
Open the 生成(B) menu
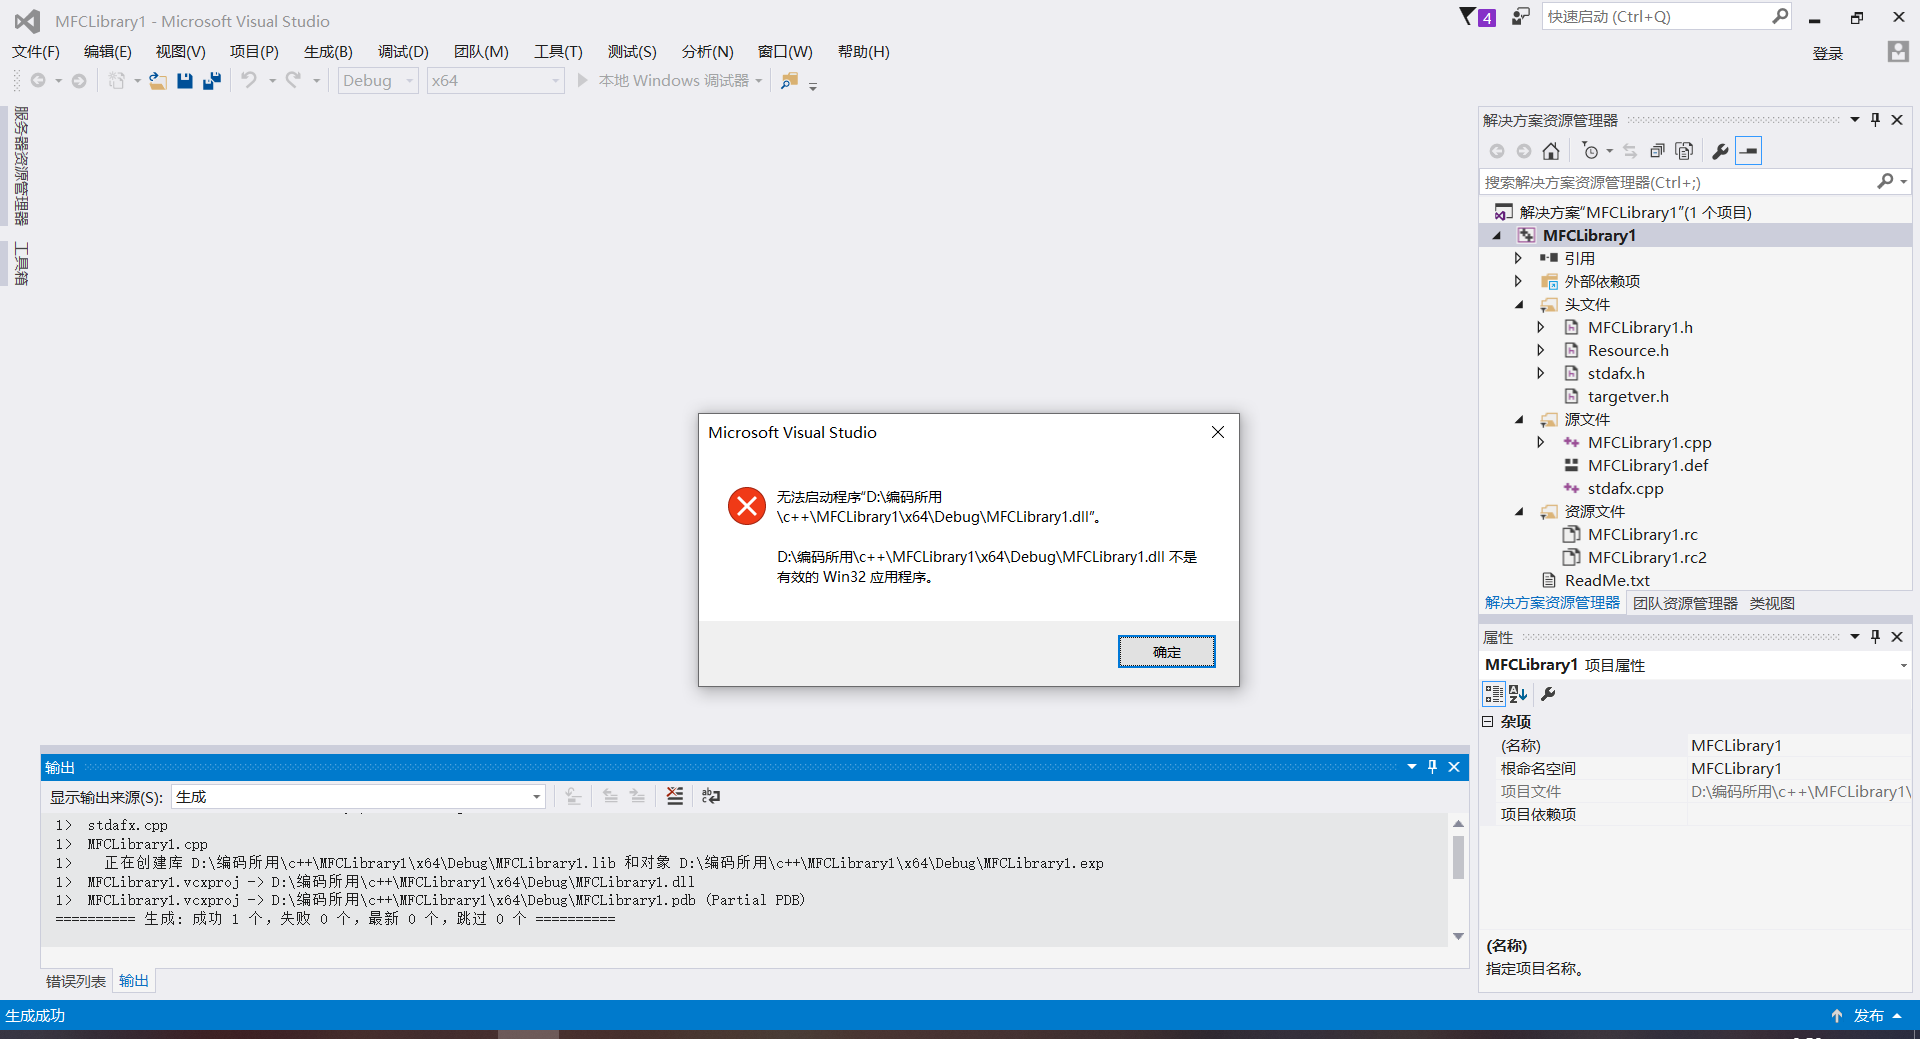tap(328, 51)
